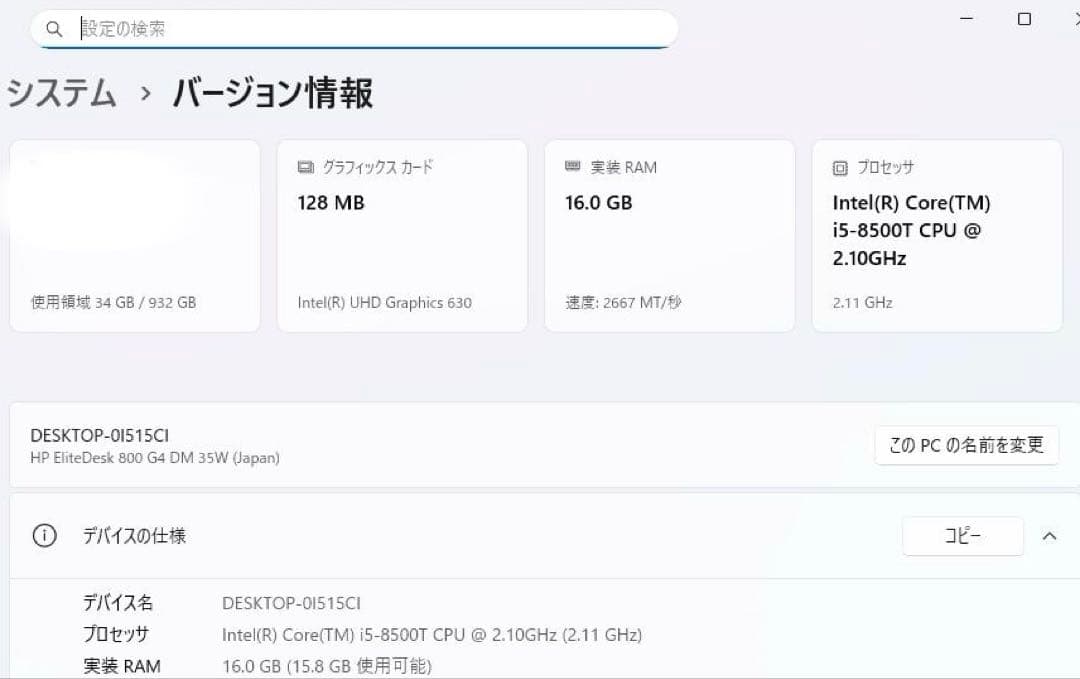This screenshot has width=1080, height=679.
Task: Click the 実装 RAM card showing 16.0 GB
Action: tap(669, 235)
